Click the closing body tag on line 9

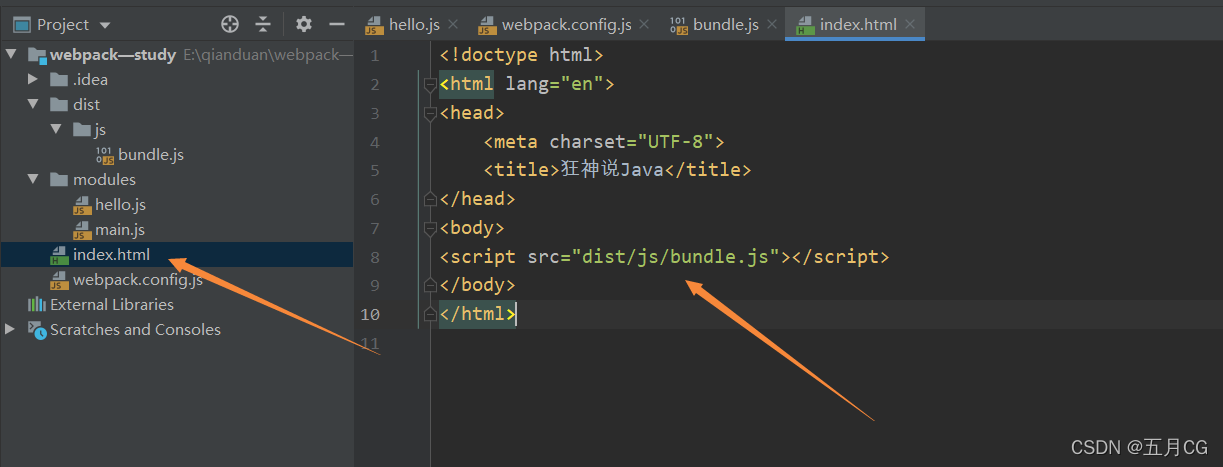pyautogui.click(x=477, y=285)
